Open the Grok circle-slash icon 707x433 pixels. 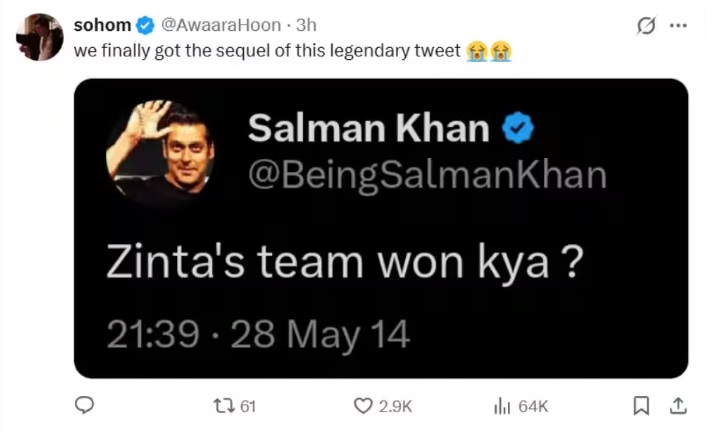point(646,25)
